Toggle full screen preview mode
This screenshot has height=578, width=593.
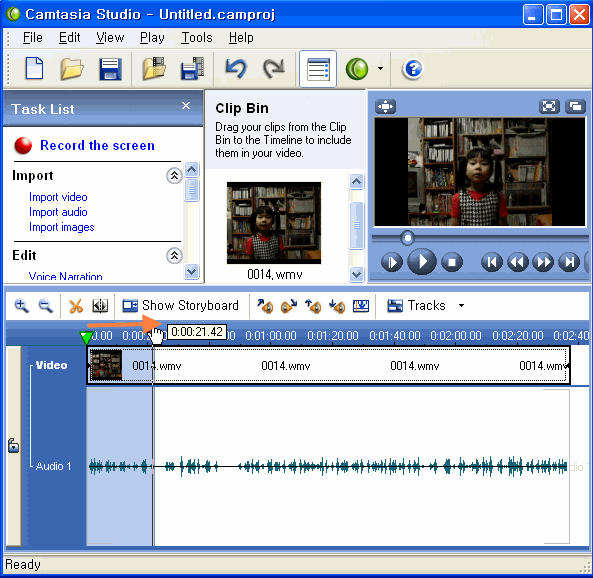[x=549, y=106]
